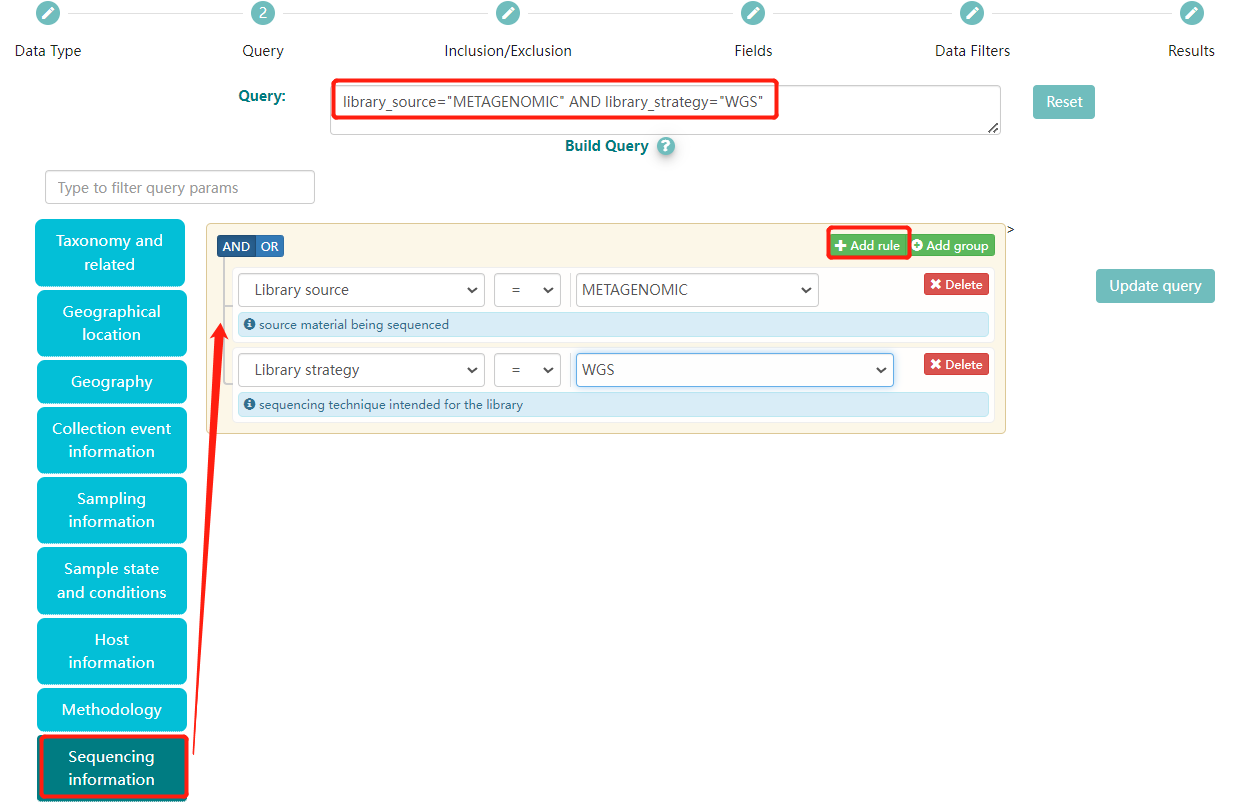Click the Reset button
Screen dimensions: 1250x805
coord(1064,102)
